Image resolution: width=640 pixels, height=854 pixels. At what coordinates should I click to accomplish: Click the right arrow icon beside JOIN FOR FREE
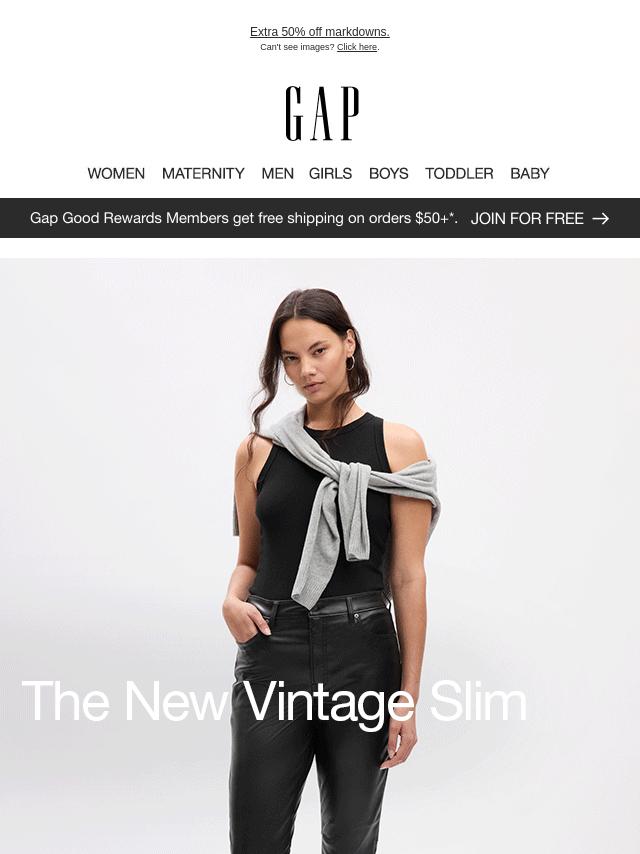600,218
